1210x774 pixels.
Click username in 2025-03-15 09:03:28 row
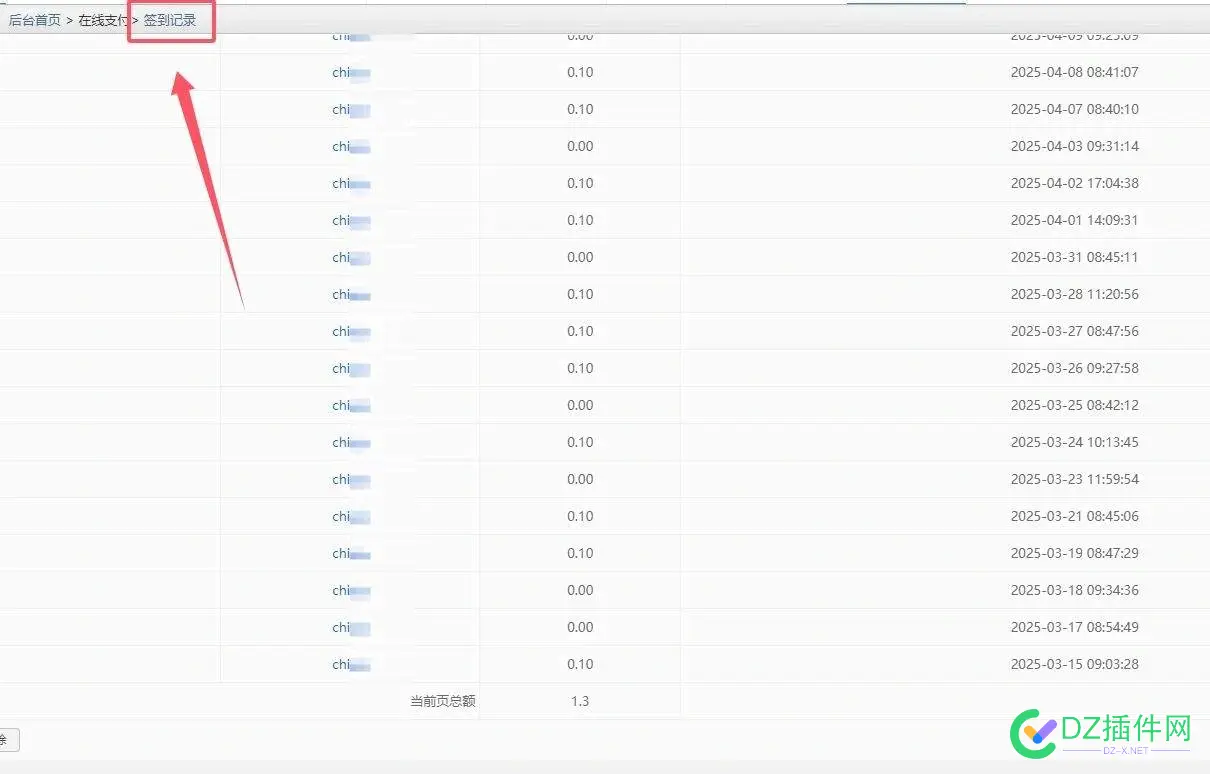[350, 664]
